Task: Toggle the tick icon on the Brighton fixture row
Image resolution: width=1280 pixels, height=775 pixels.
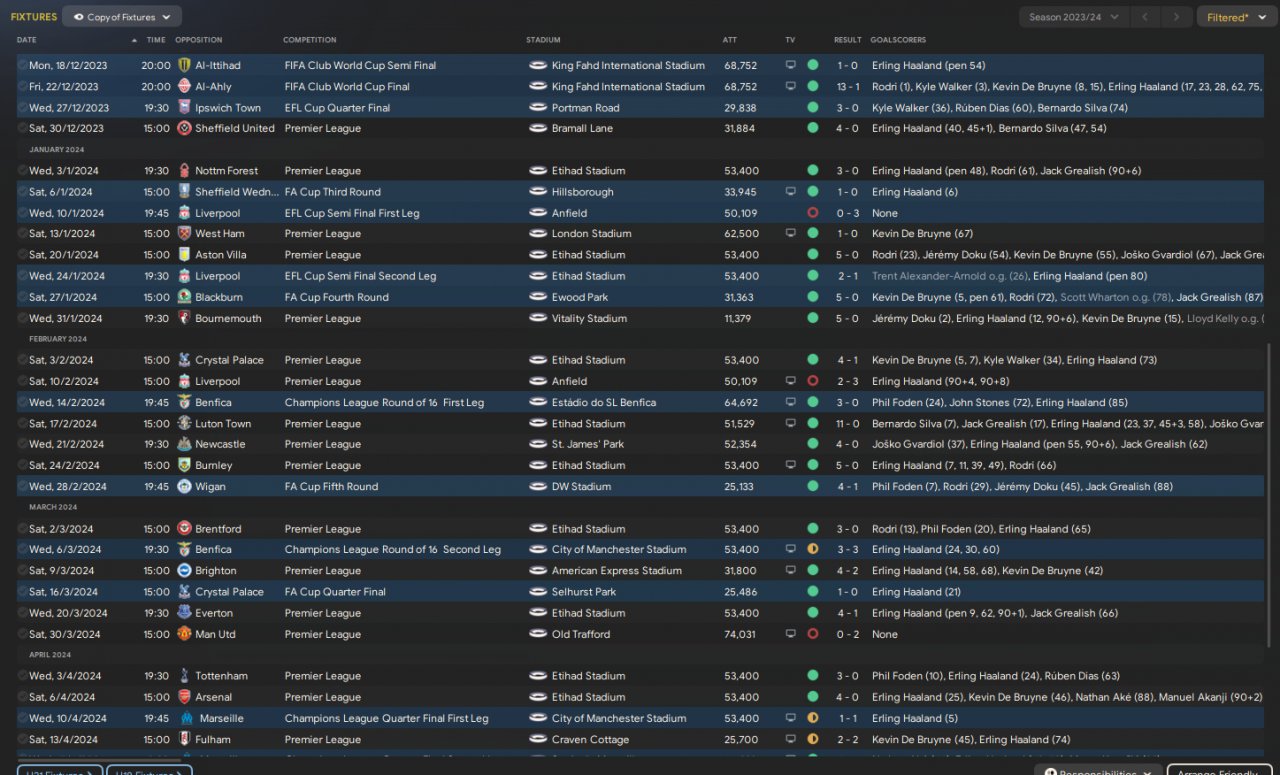Action: [22, 571]
